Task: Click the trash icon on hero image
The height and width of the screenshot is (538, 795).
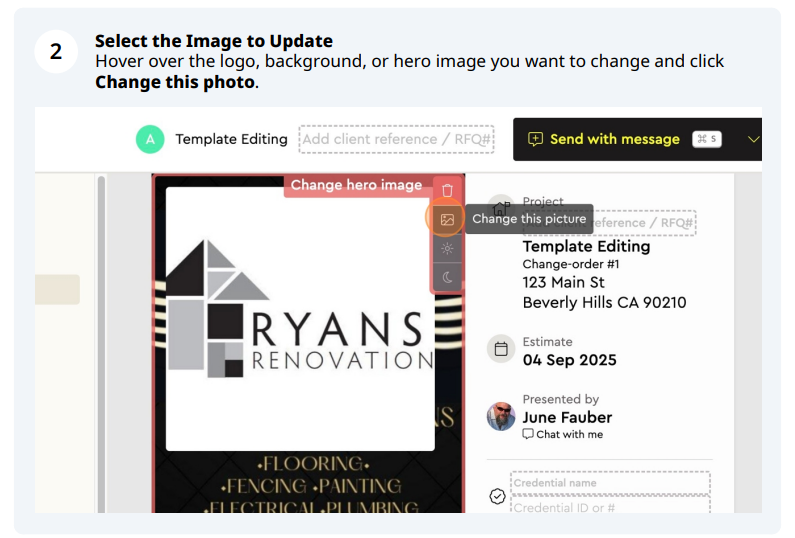Action: (x=447, y=191)
